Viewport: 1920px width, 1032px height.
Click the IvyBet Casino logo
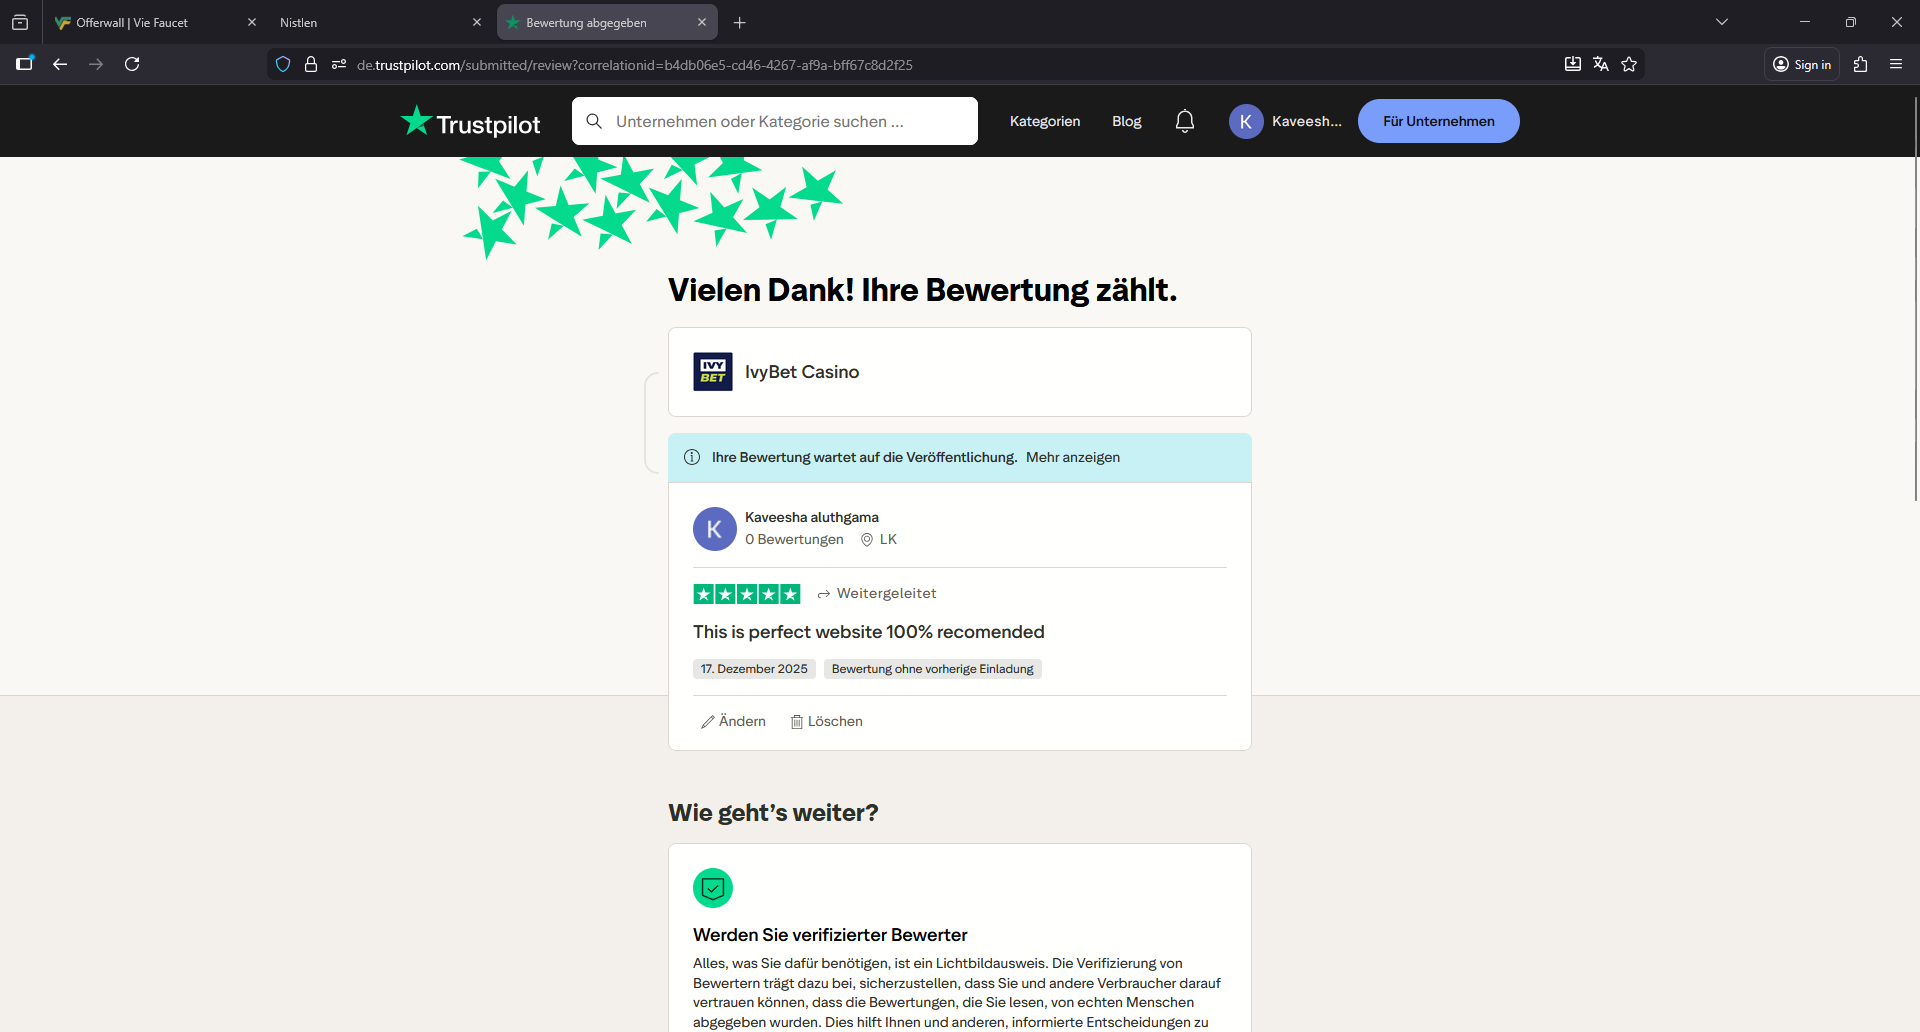pos(713,372)
